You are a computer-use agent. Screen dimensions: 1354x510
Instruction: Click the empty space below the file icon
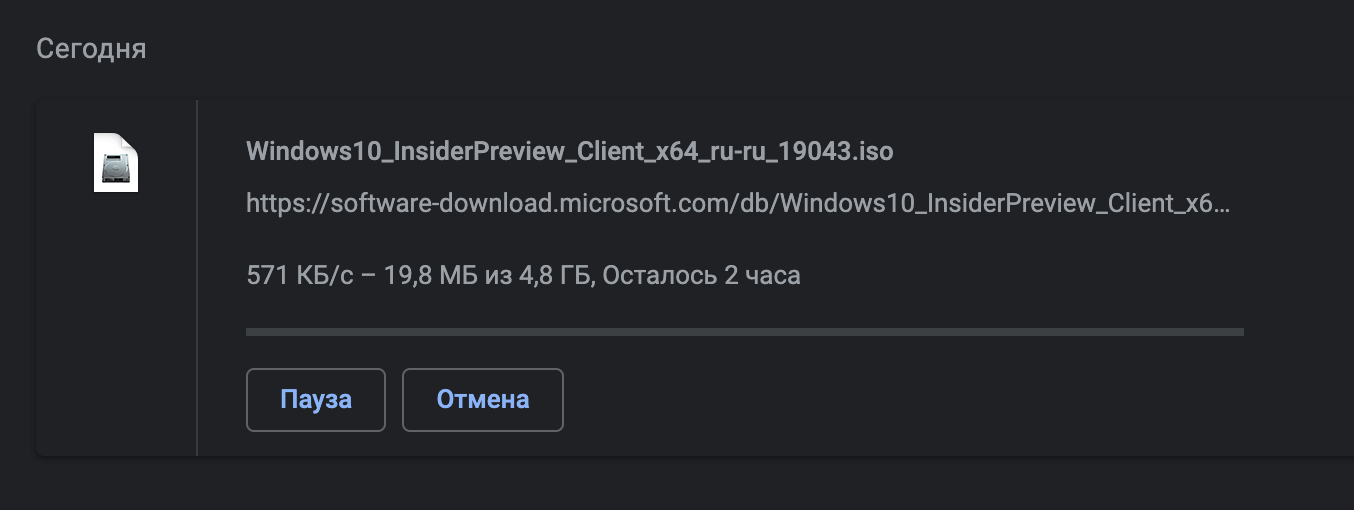116,320
